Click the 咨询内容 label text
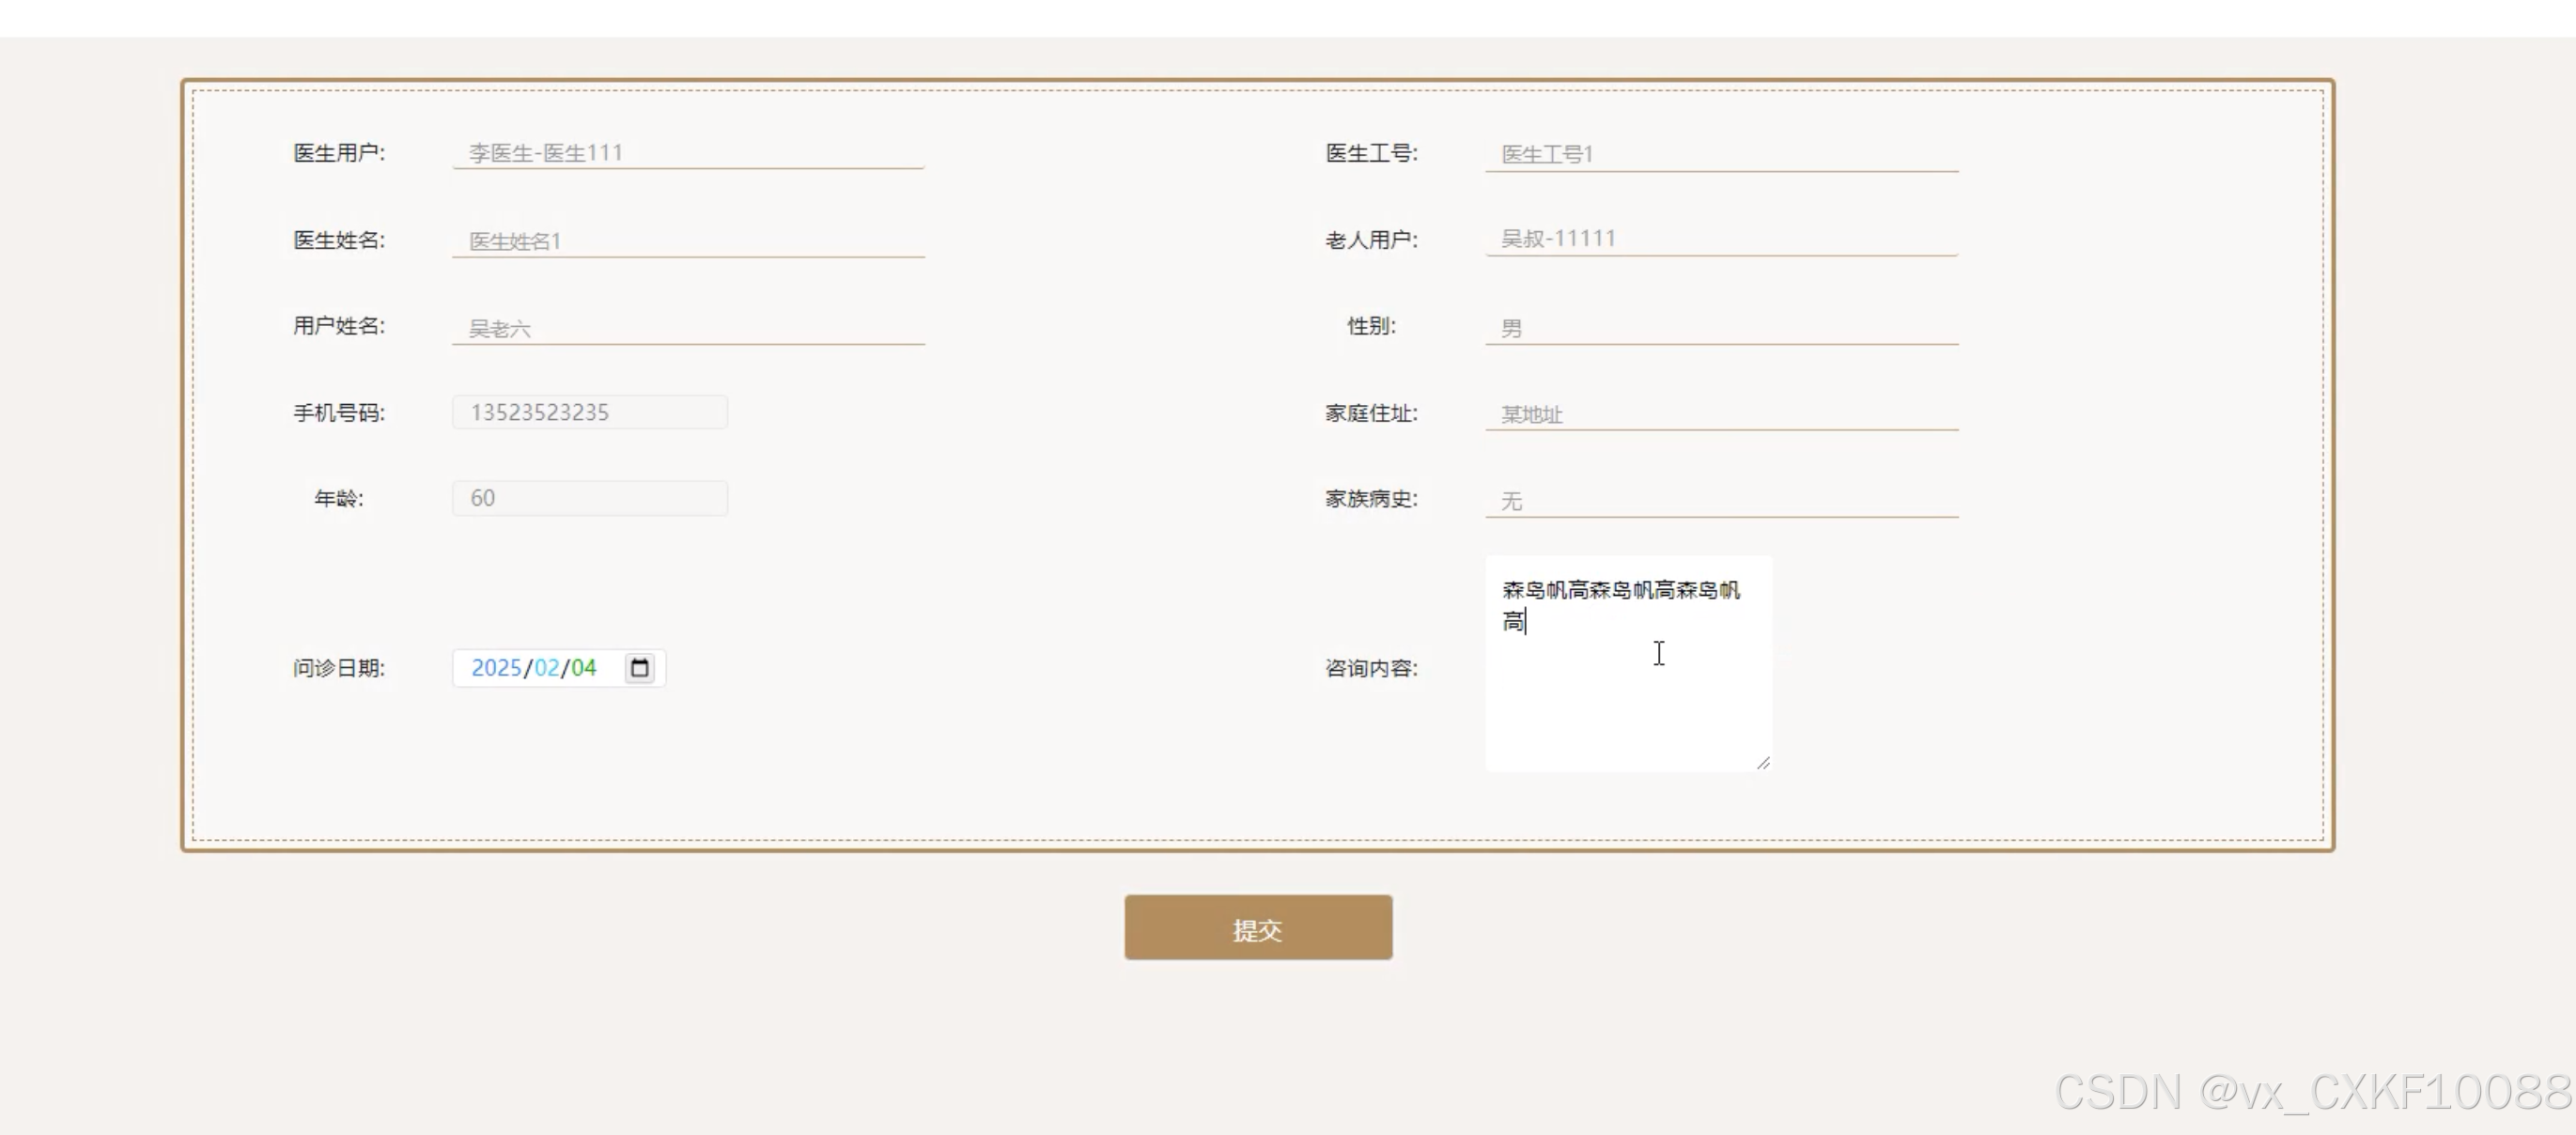The height and width of the screenshot is (1135, 2576). (1371, 668)
